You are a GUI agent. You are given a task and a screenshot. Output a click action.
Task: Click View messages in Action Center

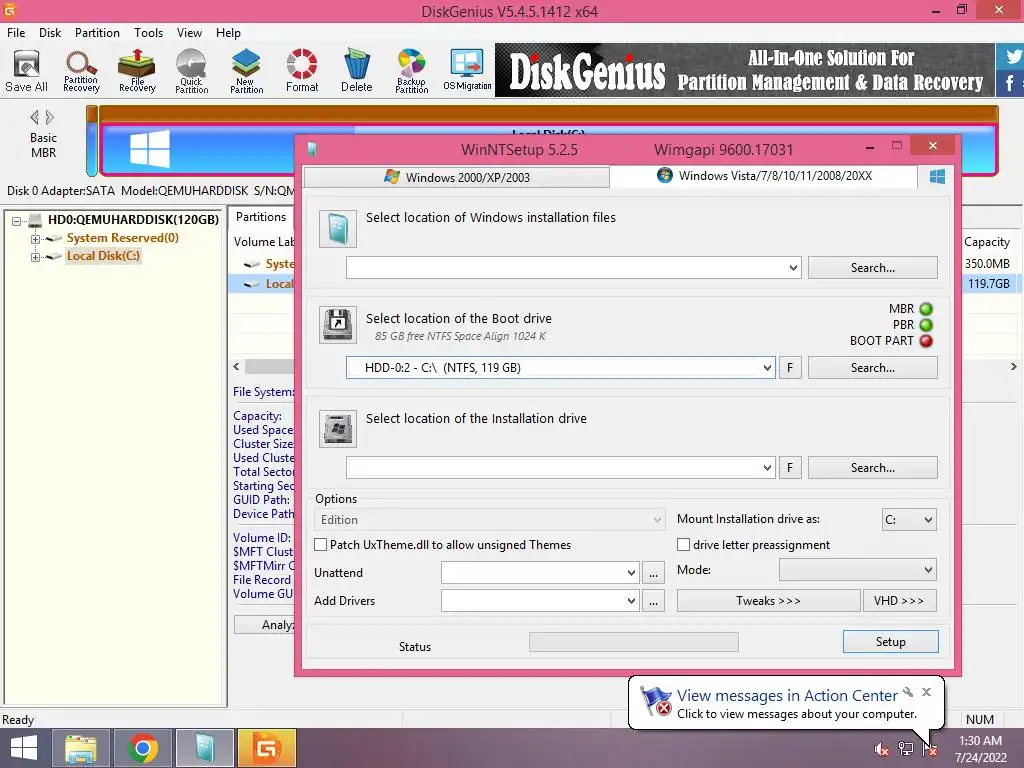(x=787, y=696)
